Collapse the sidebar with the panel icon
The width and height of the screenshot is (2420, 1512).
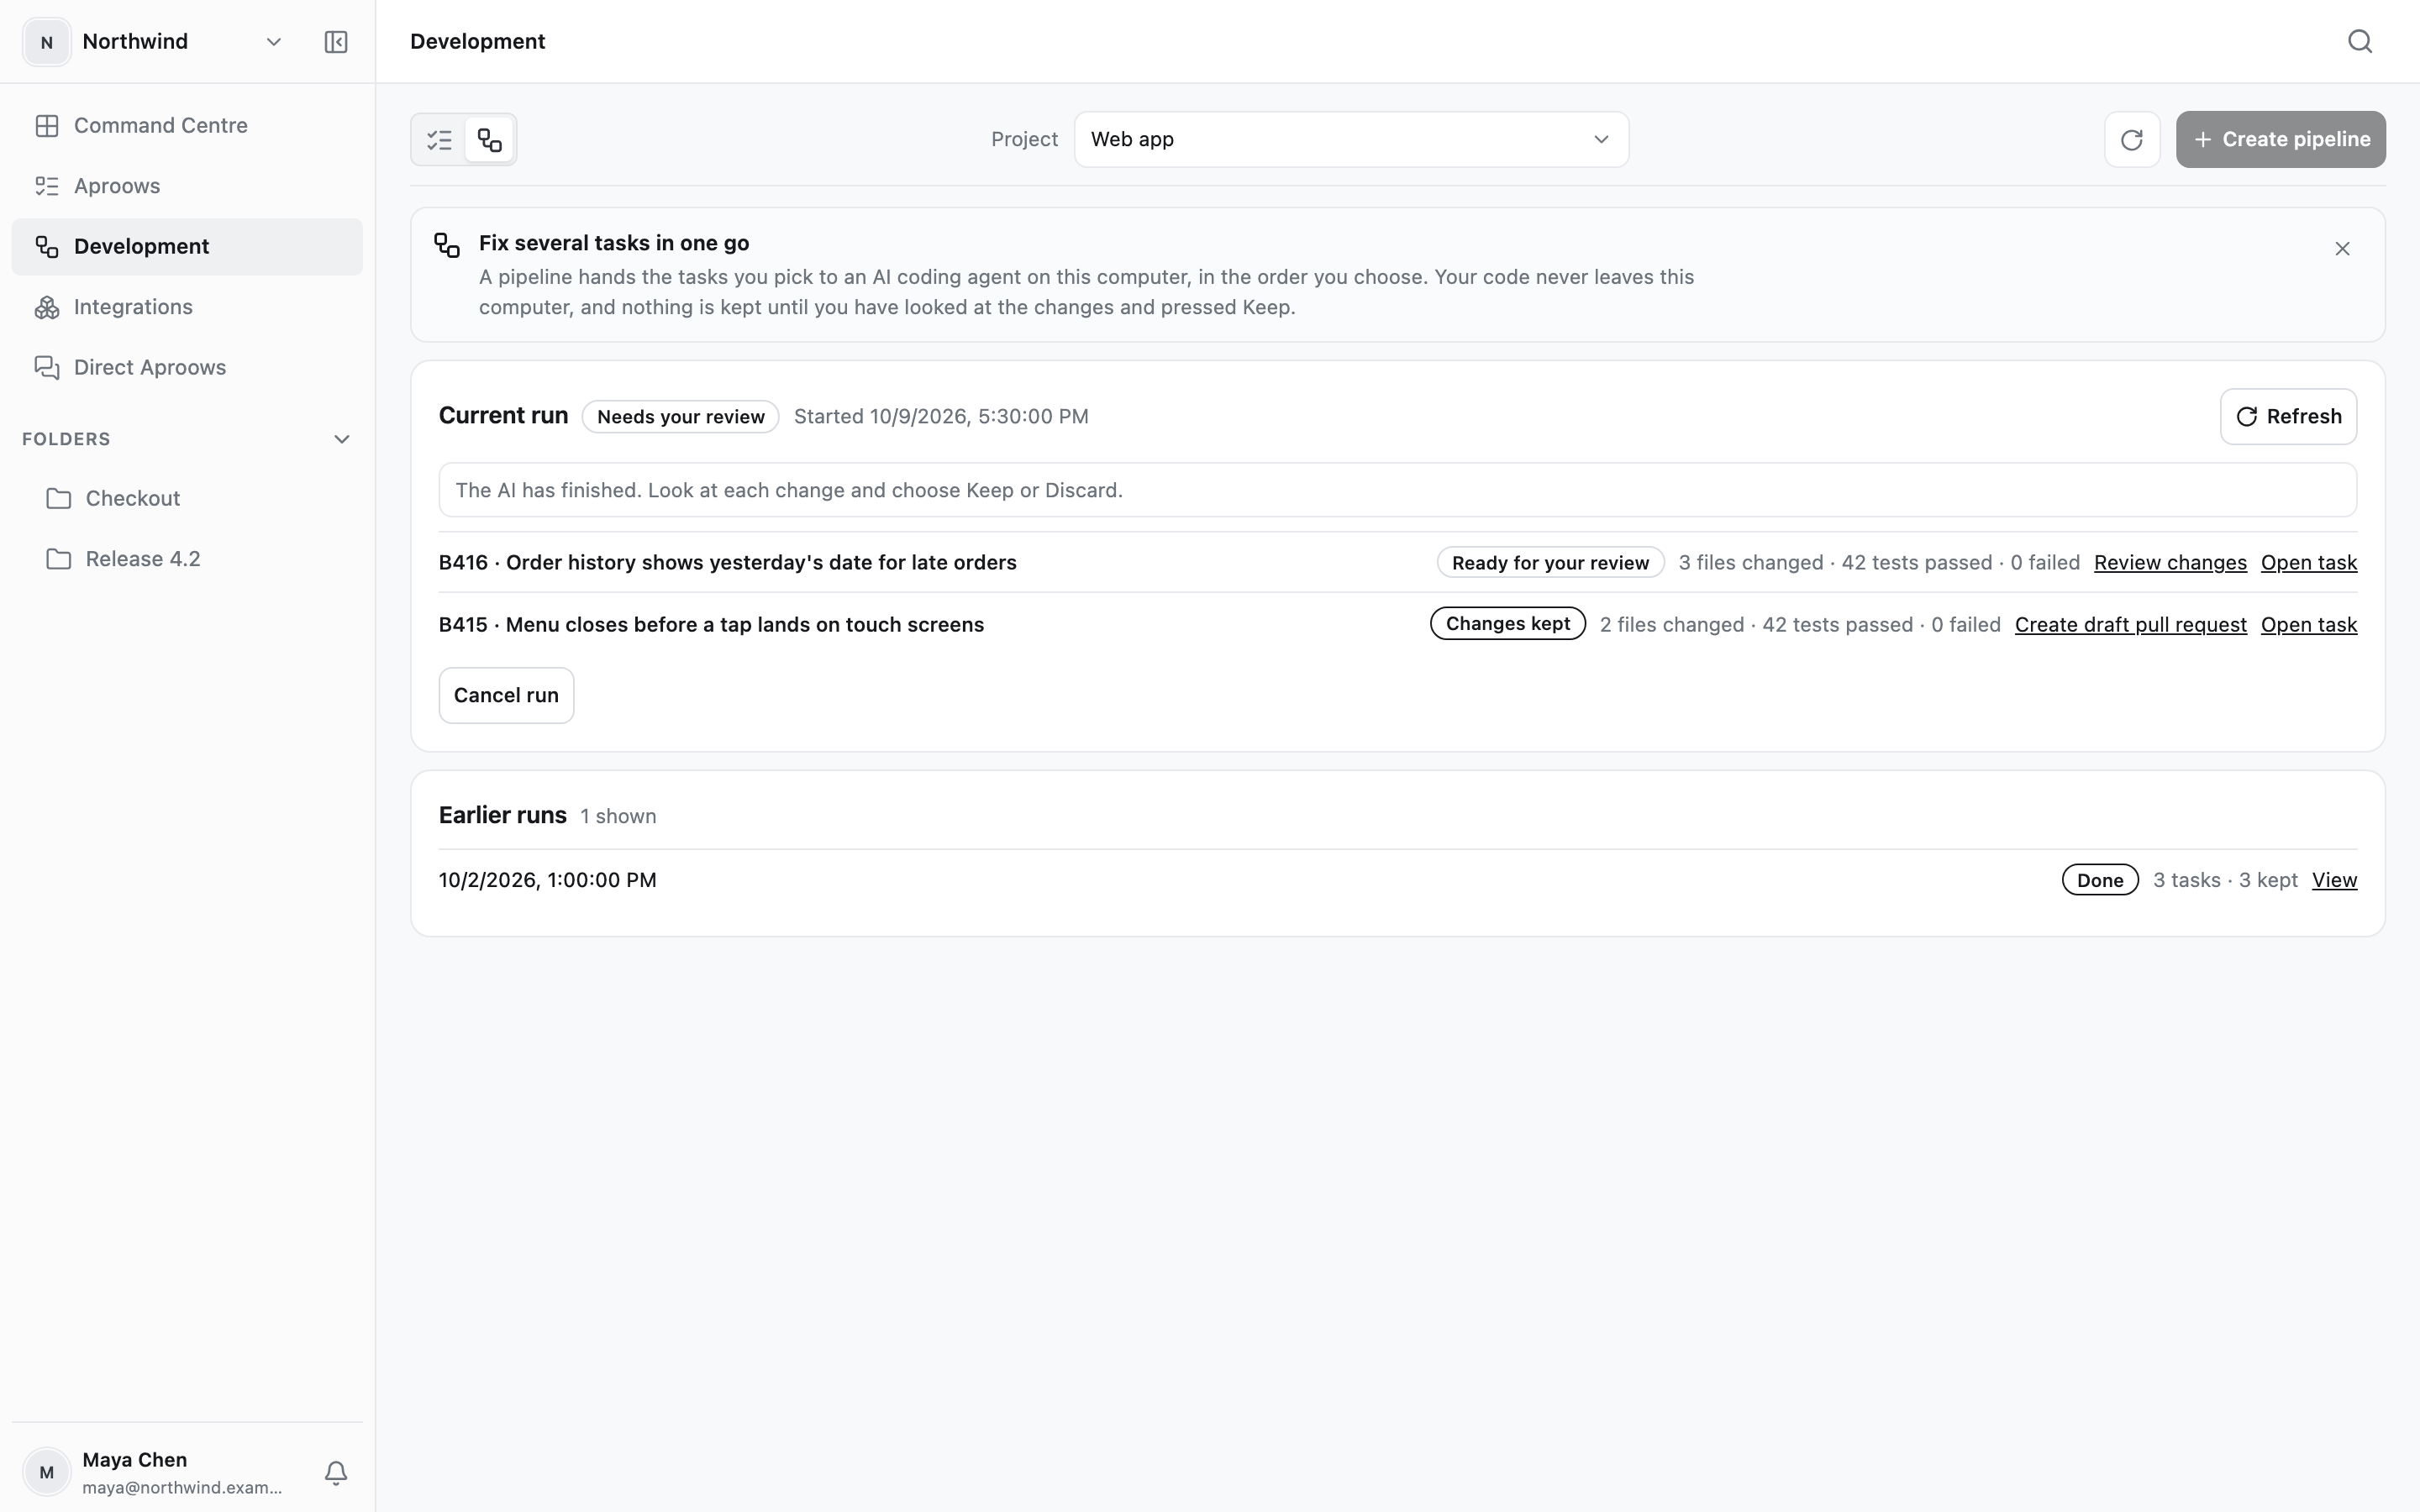(x=336, y=42)
